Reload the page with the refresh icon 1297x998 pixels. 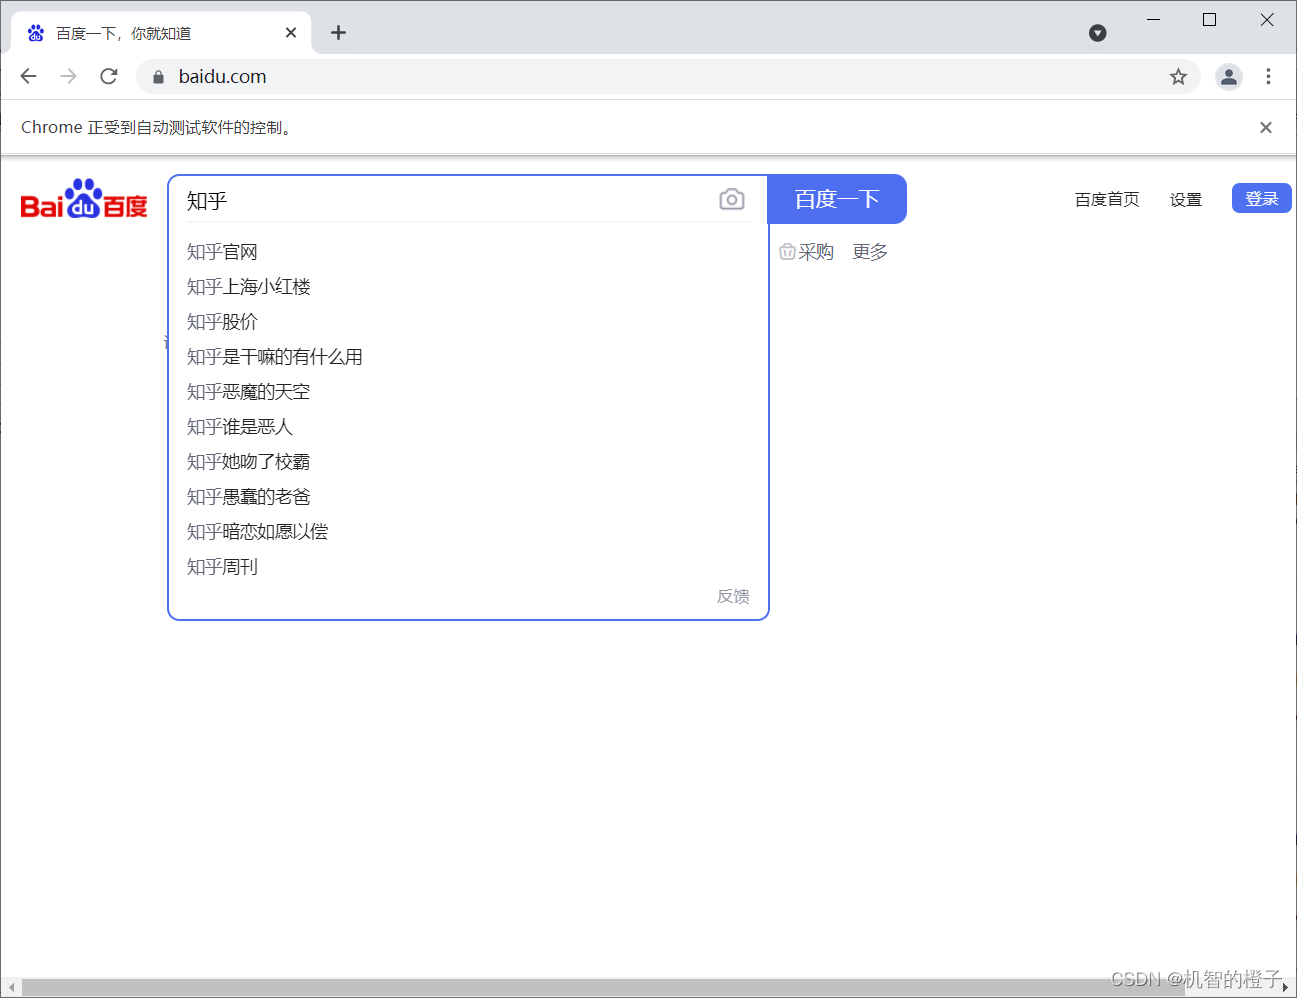pyautogui.click(x=109, y=76)
